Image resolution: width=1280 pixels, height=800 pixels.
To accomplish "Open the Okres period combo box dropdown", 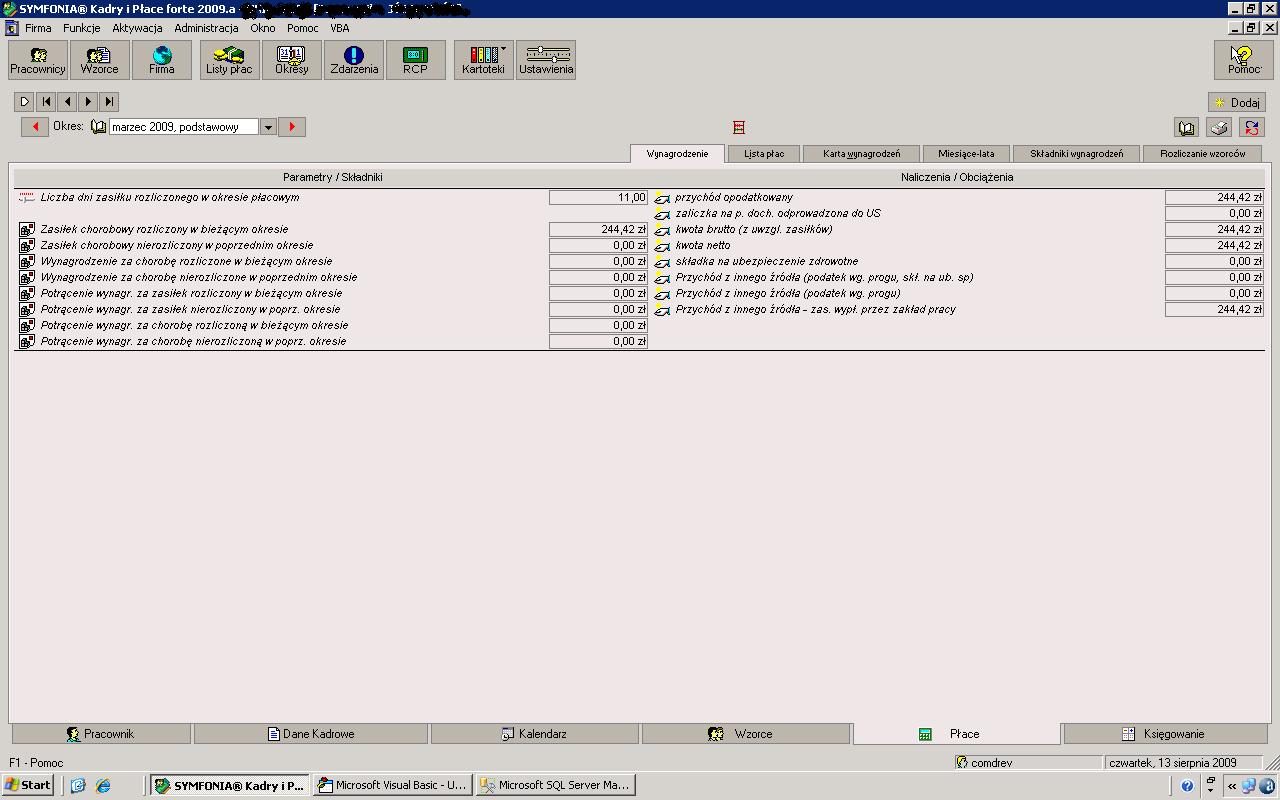I will (x=268, y=127).
